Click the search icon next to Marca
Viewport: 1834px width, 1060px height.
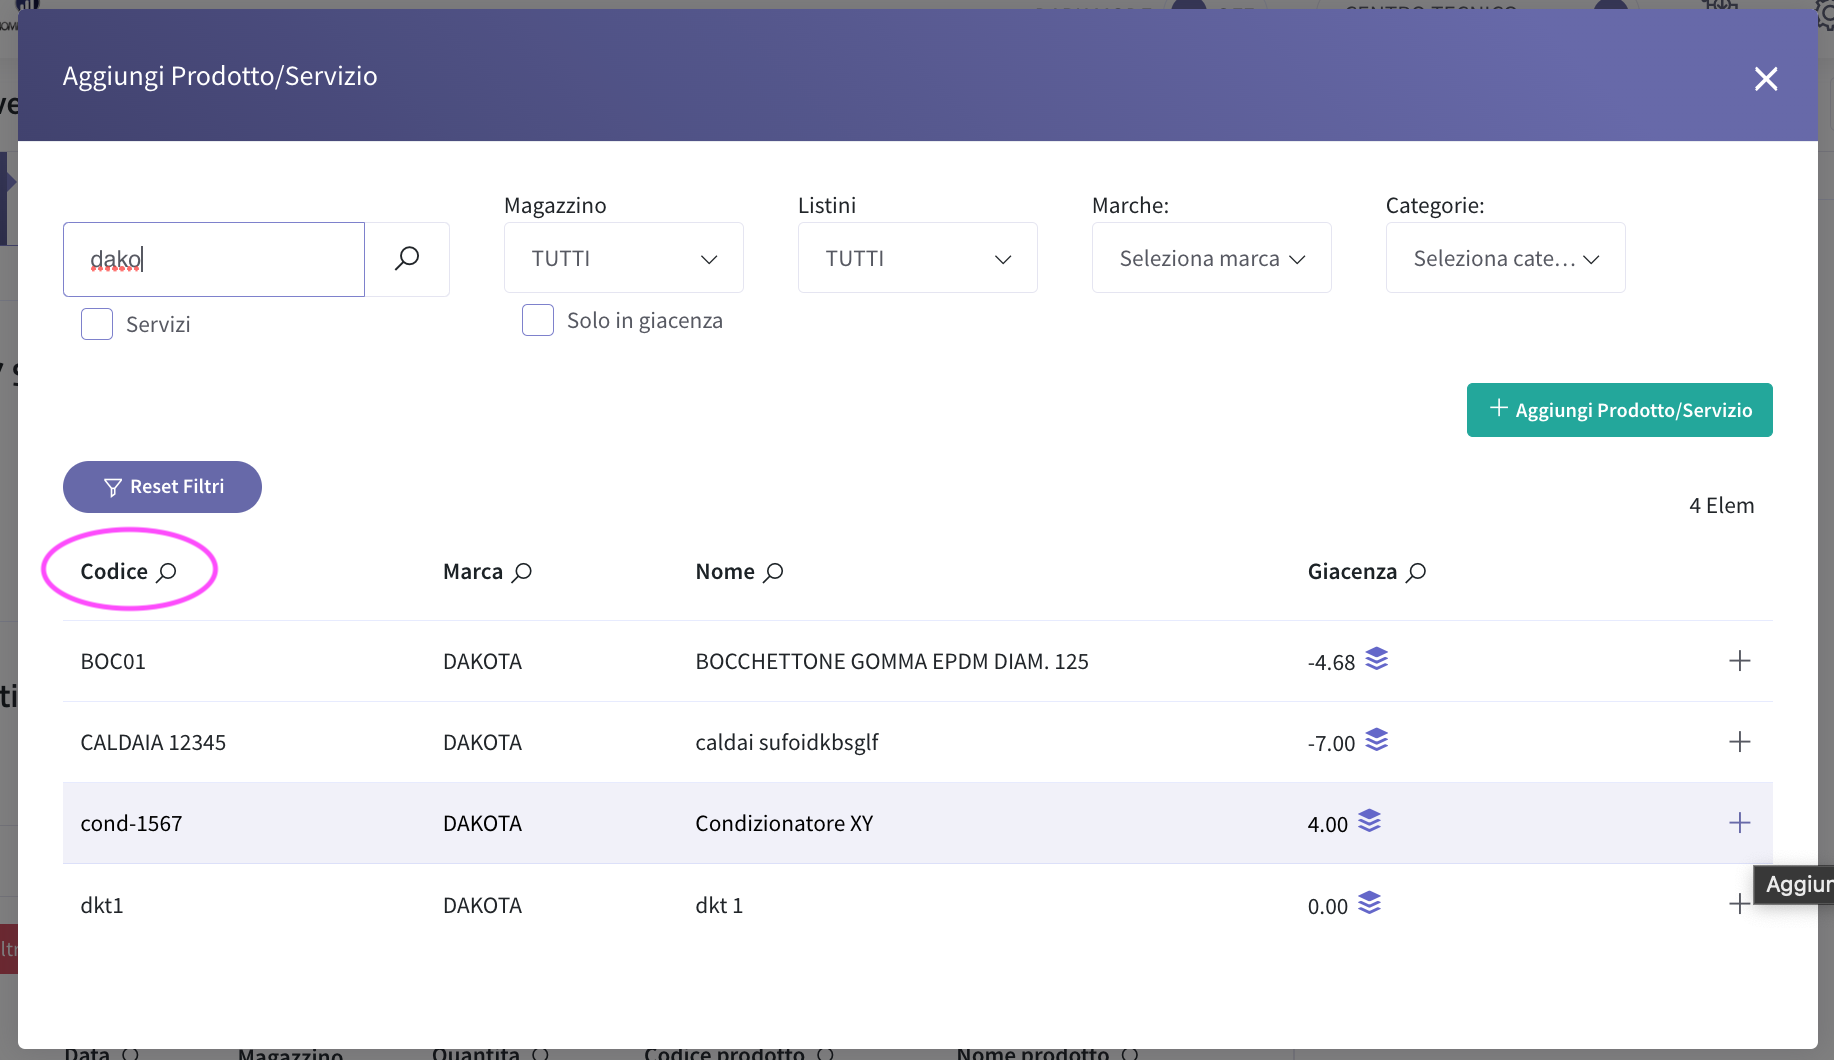tap(522, 572)
